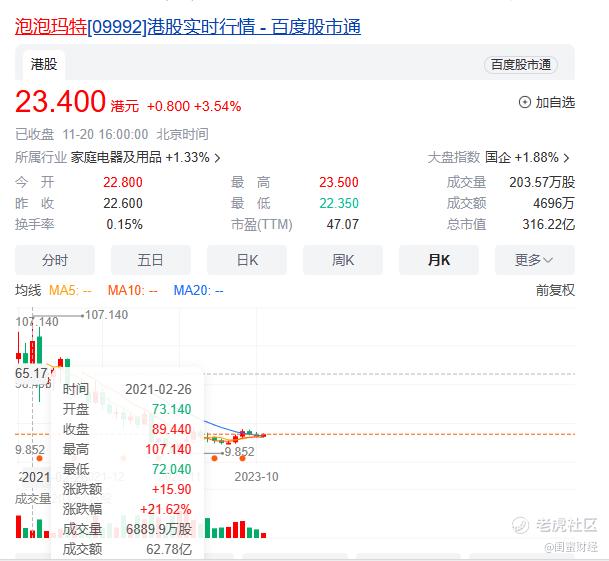Click the 107.140 high marker label on chart
This screenshot has height=561, width=609.
[x=106, y=315]
